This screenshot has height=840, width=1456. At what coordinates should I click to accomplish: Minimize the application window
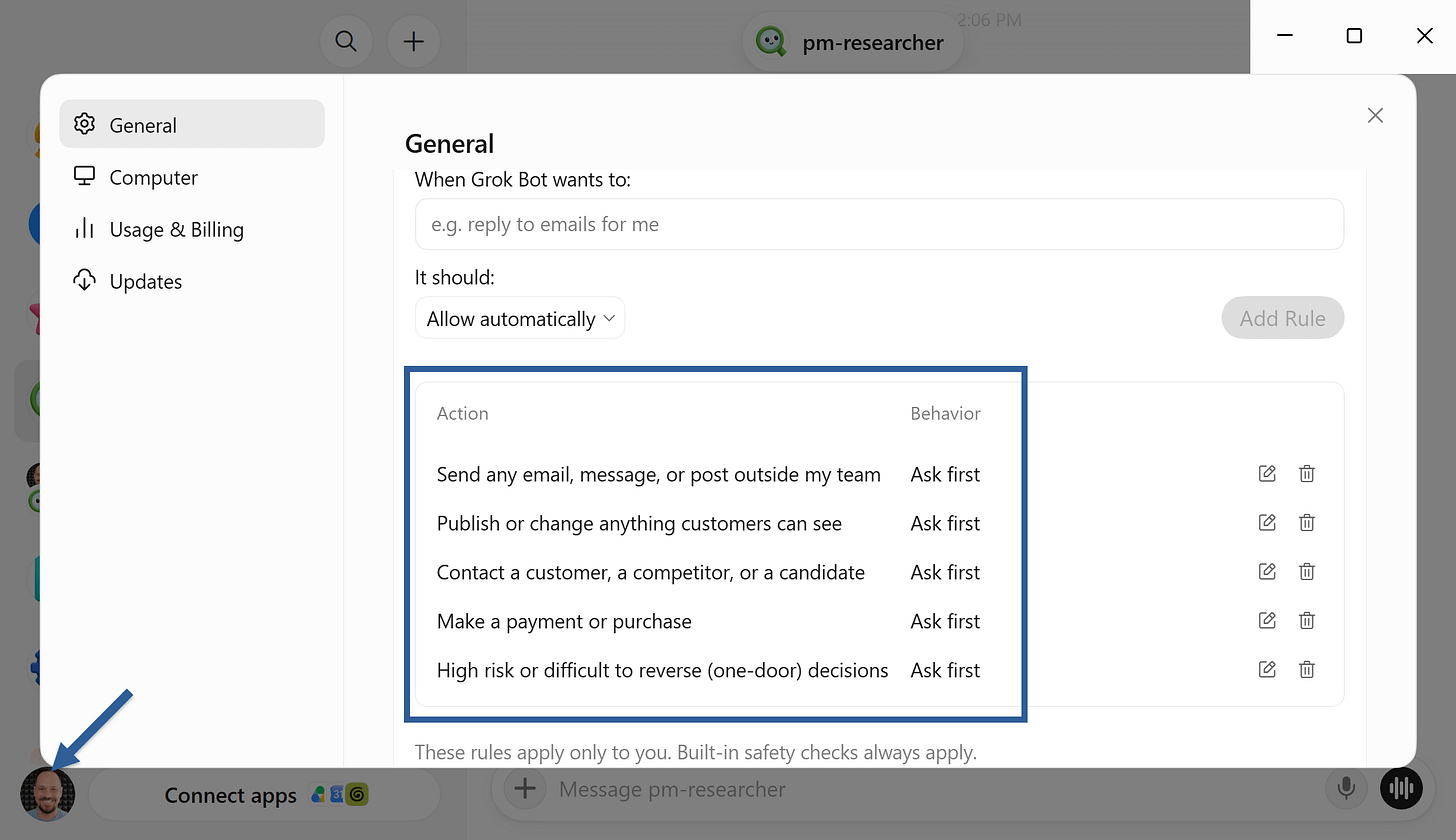[x=1286, y=36]
